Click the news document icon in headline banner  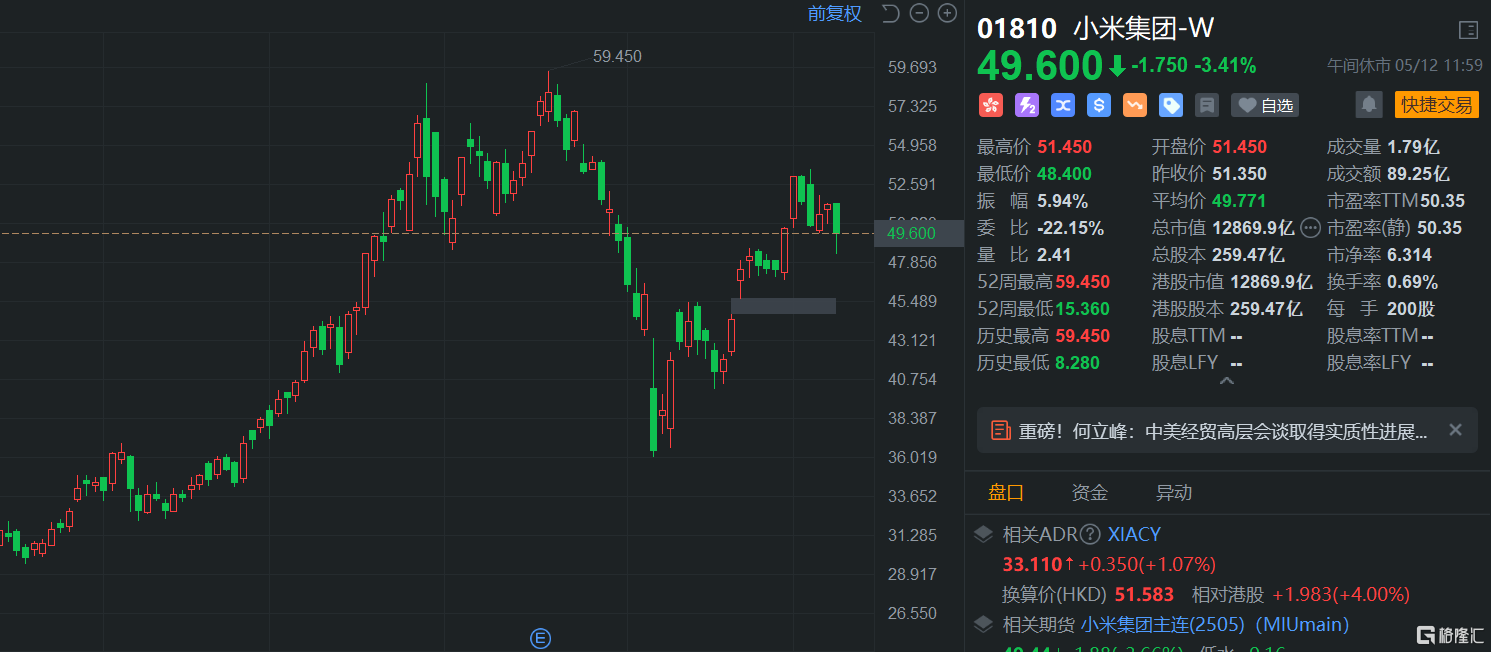(1000, 431)
